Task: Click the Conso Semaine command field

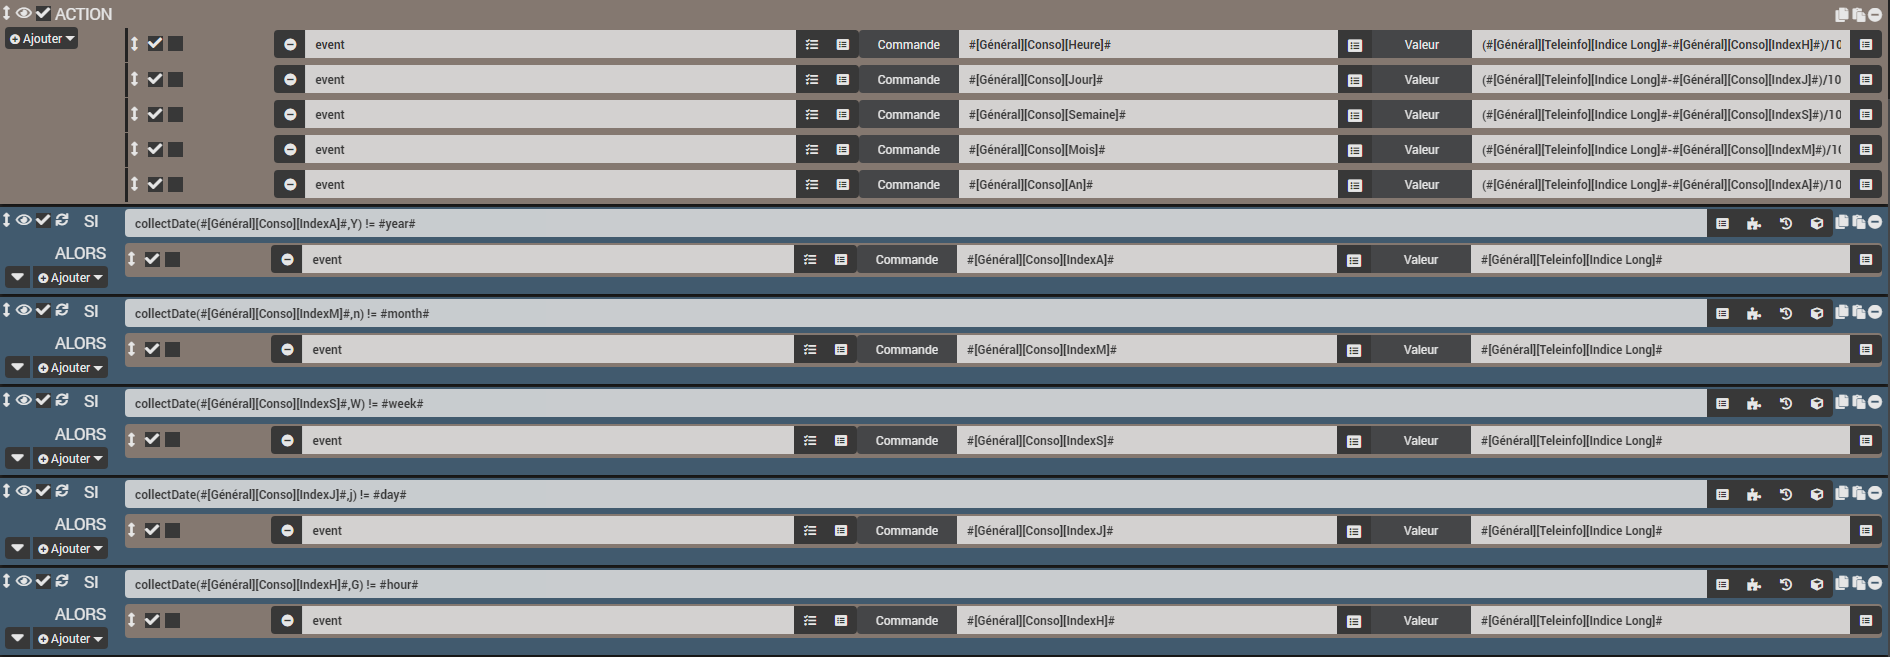Action: click(1148, 114)
